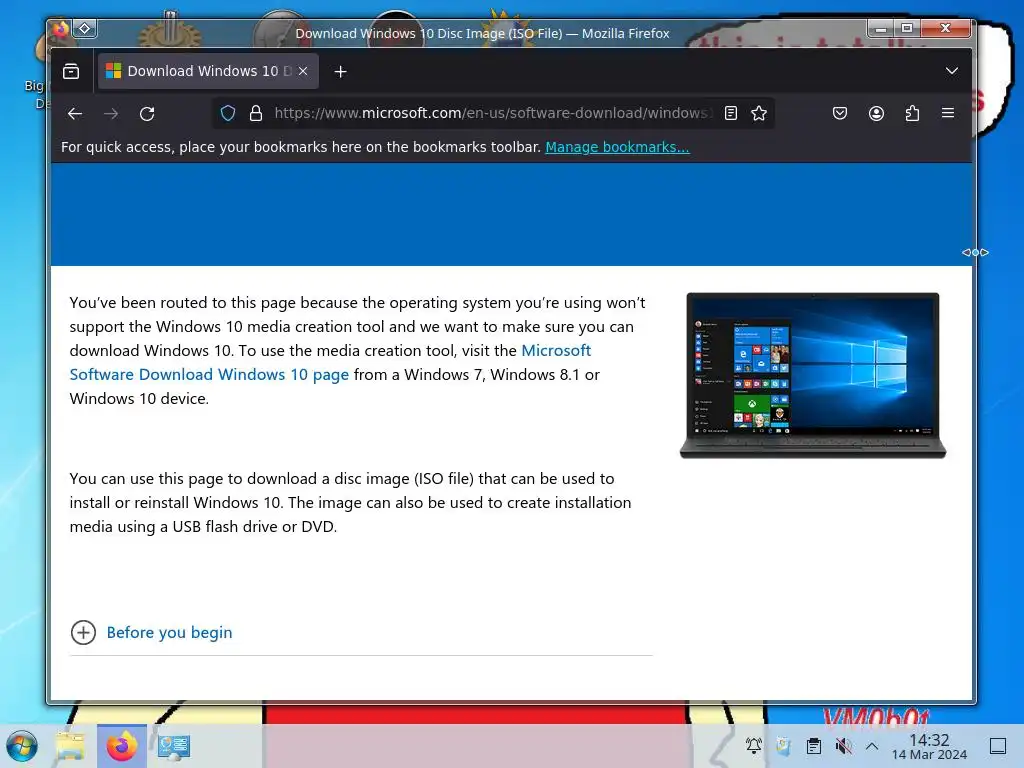Open system settings taskbar icon

[x=174, y=746]
